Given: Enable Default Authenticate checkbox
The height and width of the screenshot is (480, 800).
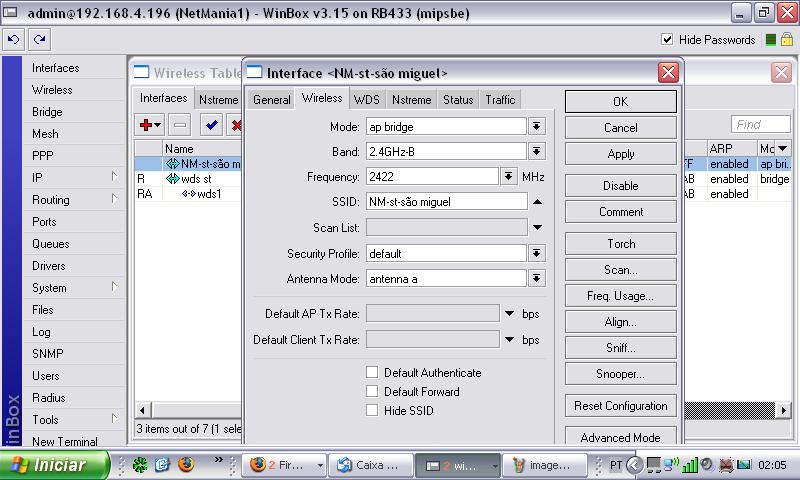Looking at the screenshot, I should pos(372,372).
